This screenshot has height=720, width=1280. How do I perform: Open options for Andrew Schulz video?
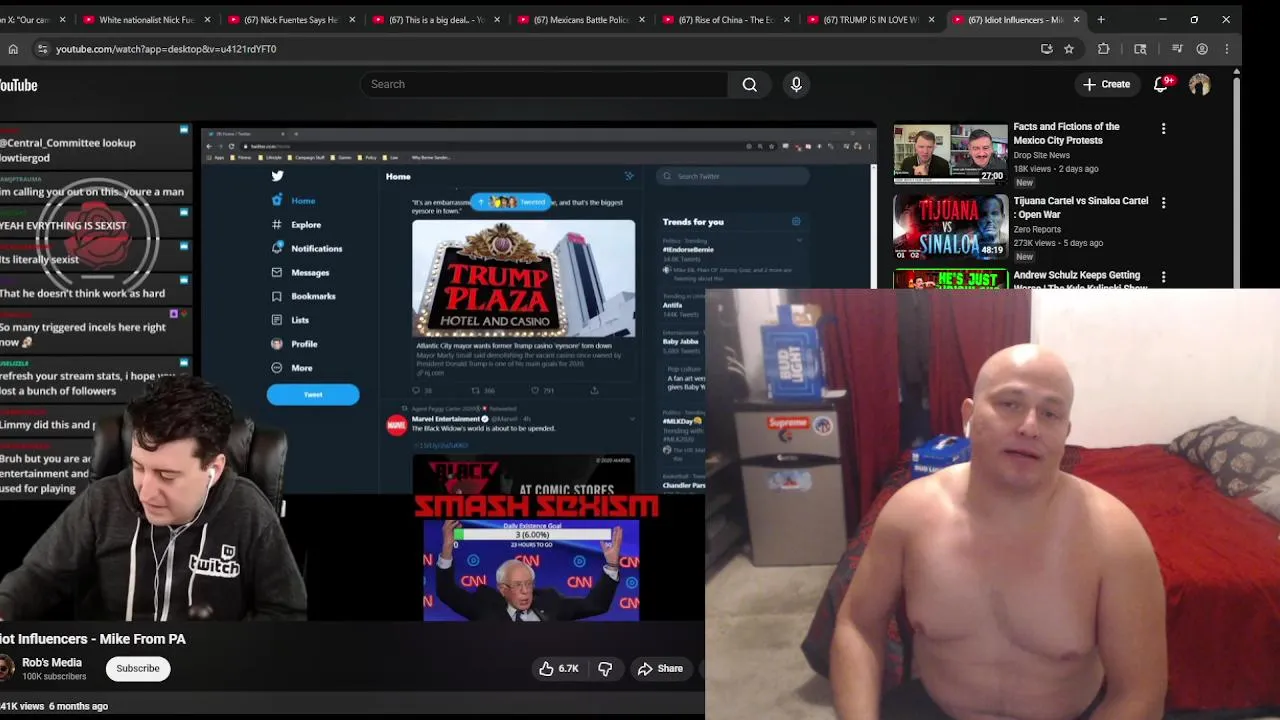coord(1163,277)
